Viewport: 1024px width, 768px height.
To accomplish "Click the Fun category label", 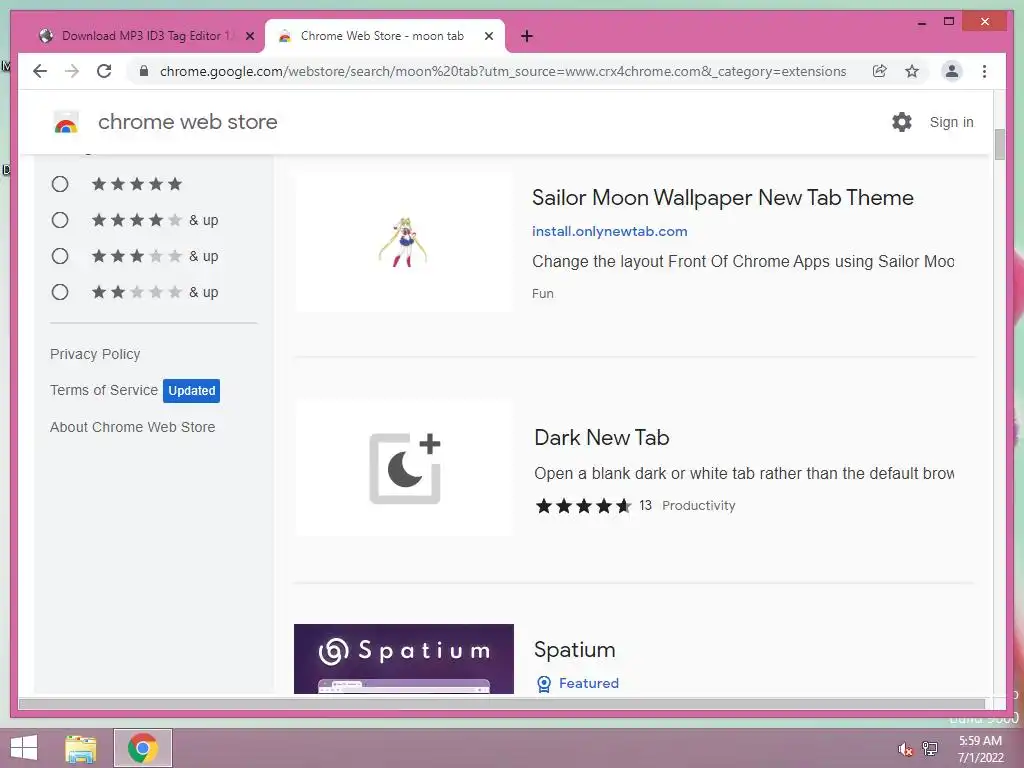I will point(543,294).
